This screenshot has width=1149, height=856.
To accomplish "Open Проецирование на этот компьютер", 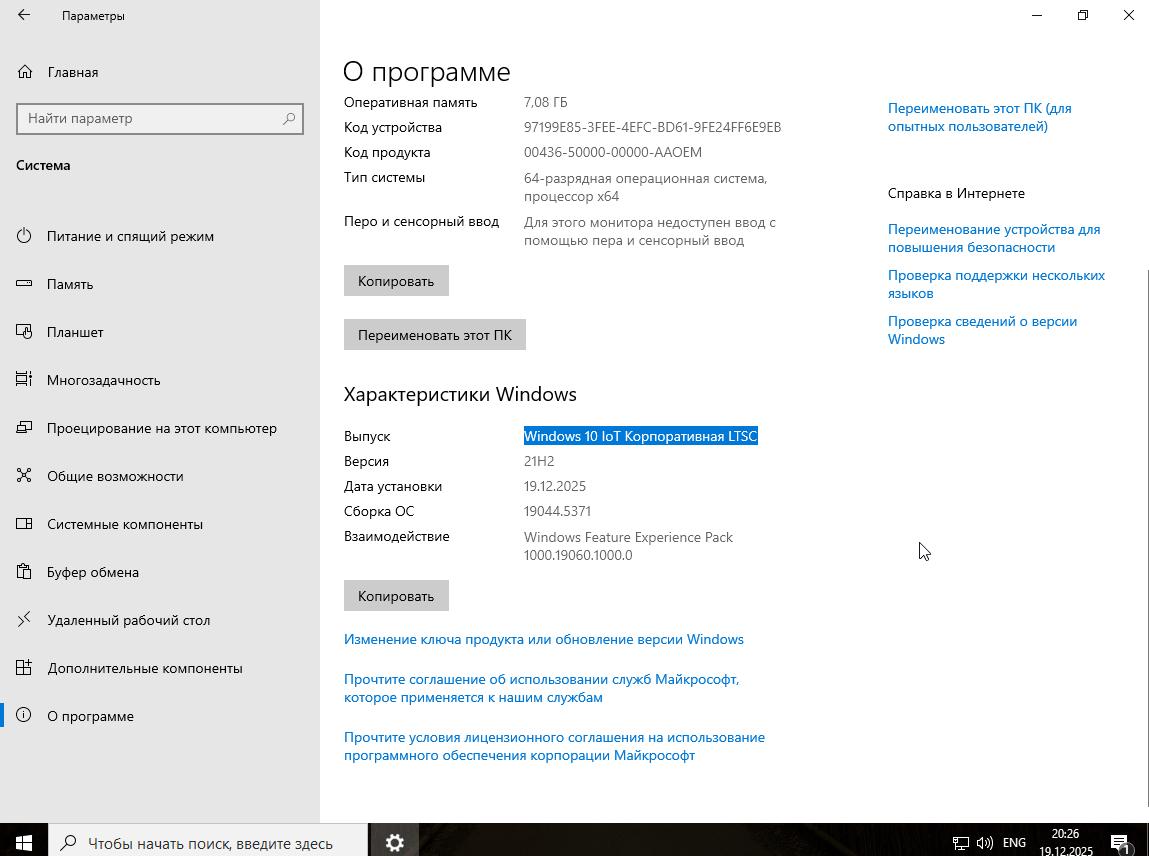I will 162,428.
